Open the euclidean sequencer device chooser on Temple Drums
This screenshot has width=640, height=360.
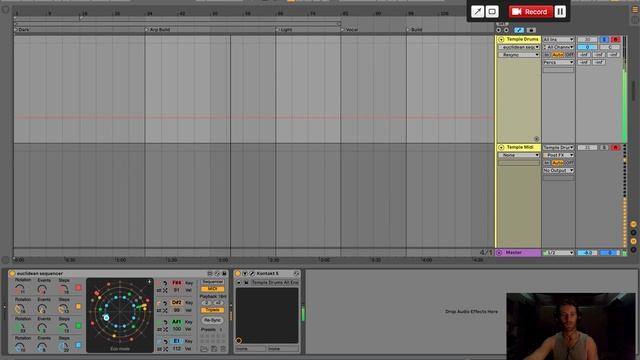click(518, 47)
